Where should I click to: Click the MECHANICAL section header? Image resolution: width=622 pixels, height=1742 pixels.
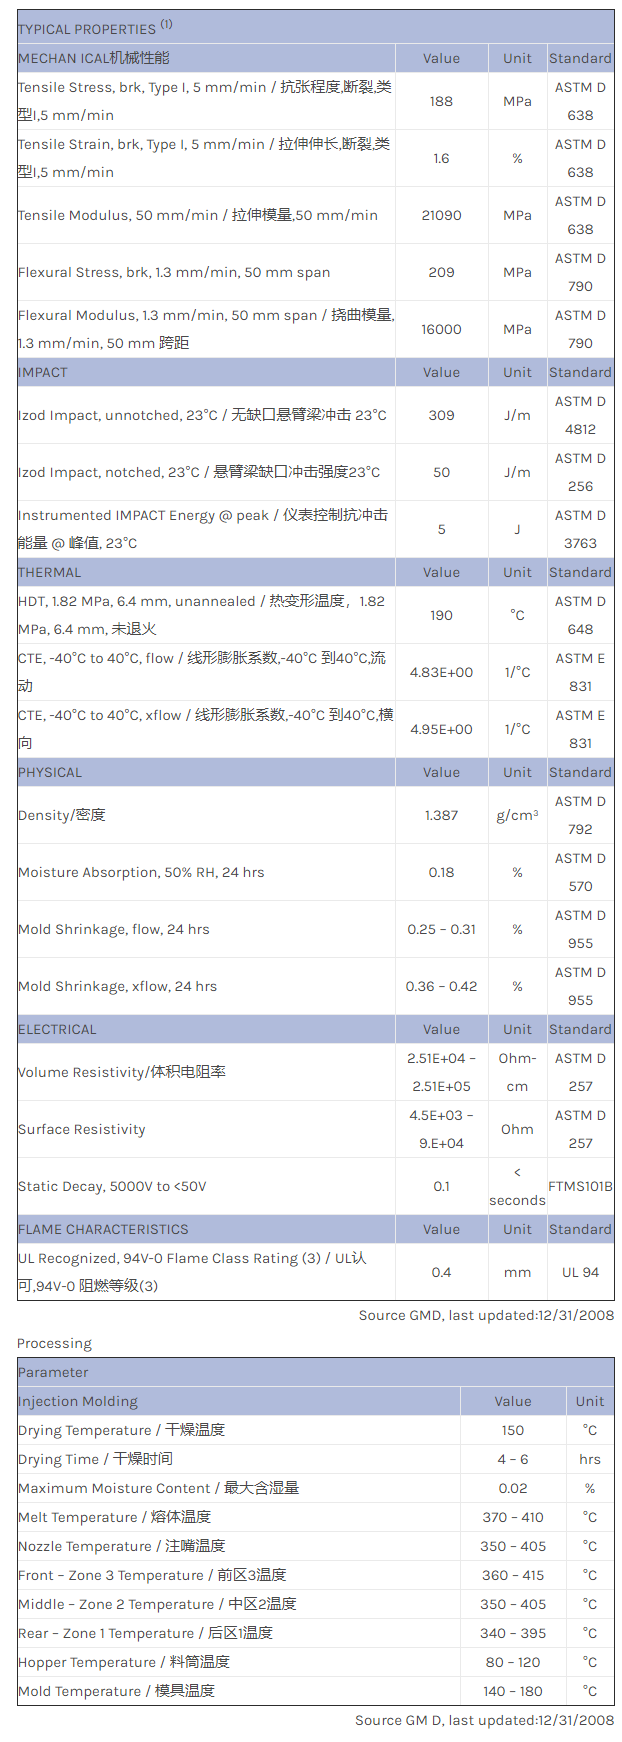pos(94,58)
